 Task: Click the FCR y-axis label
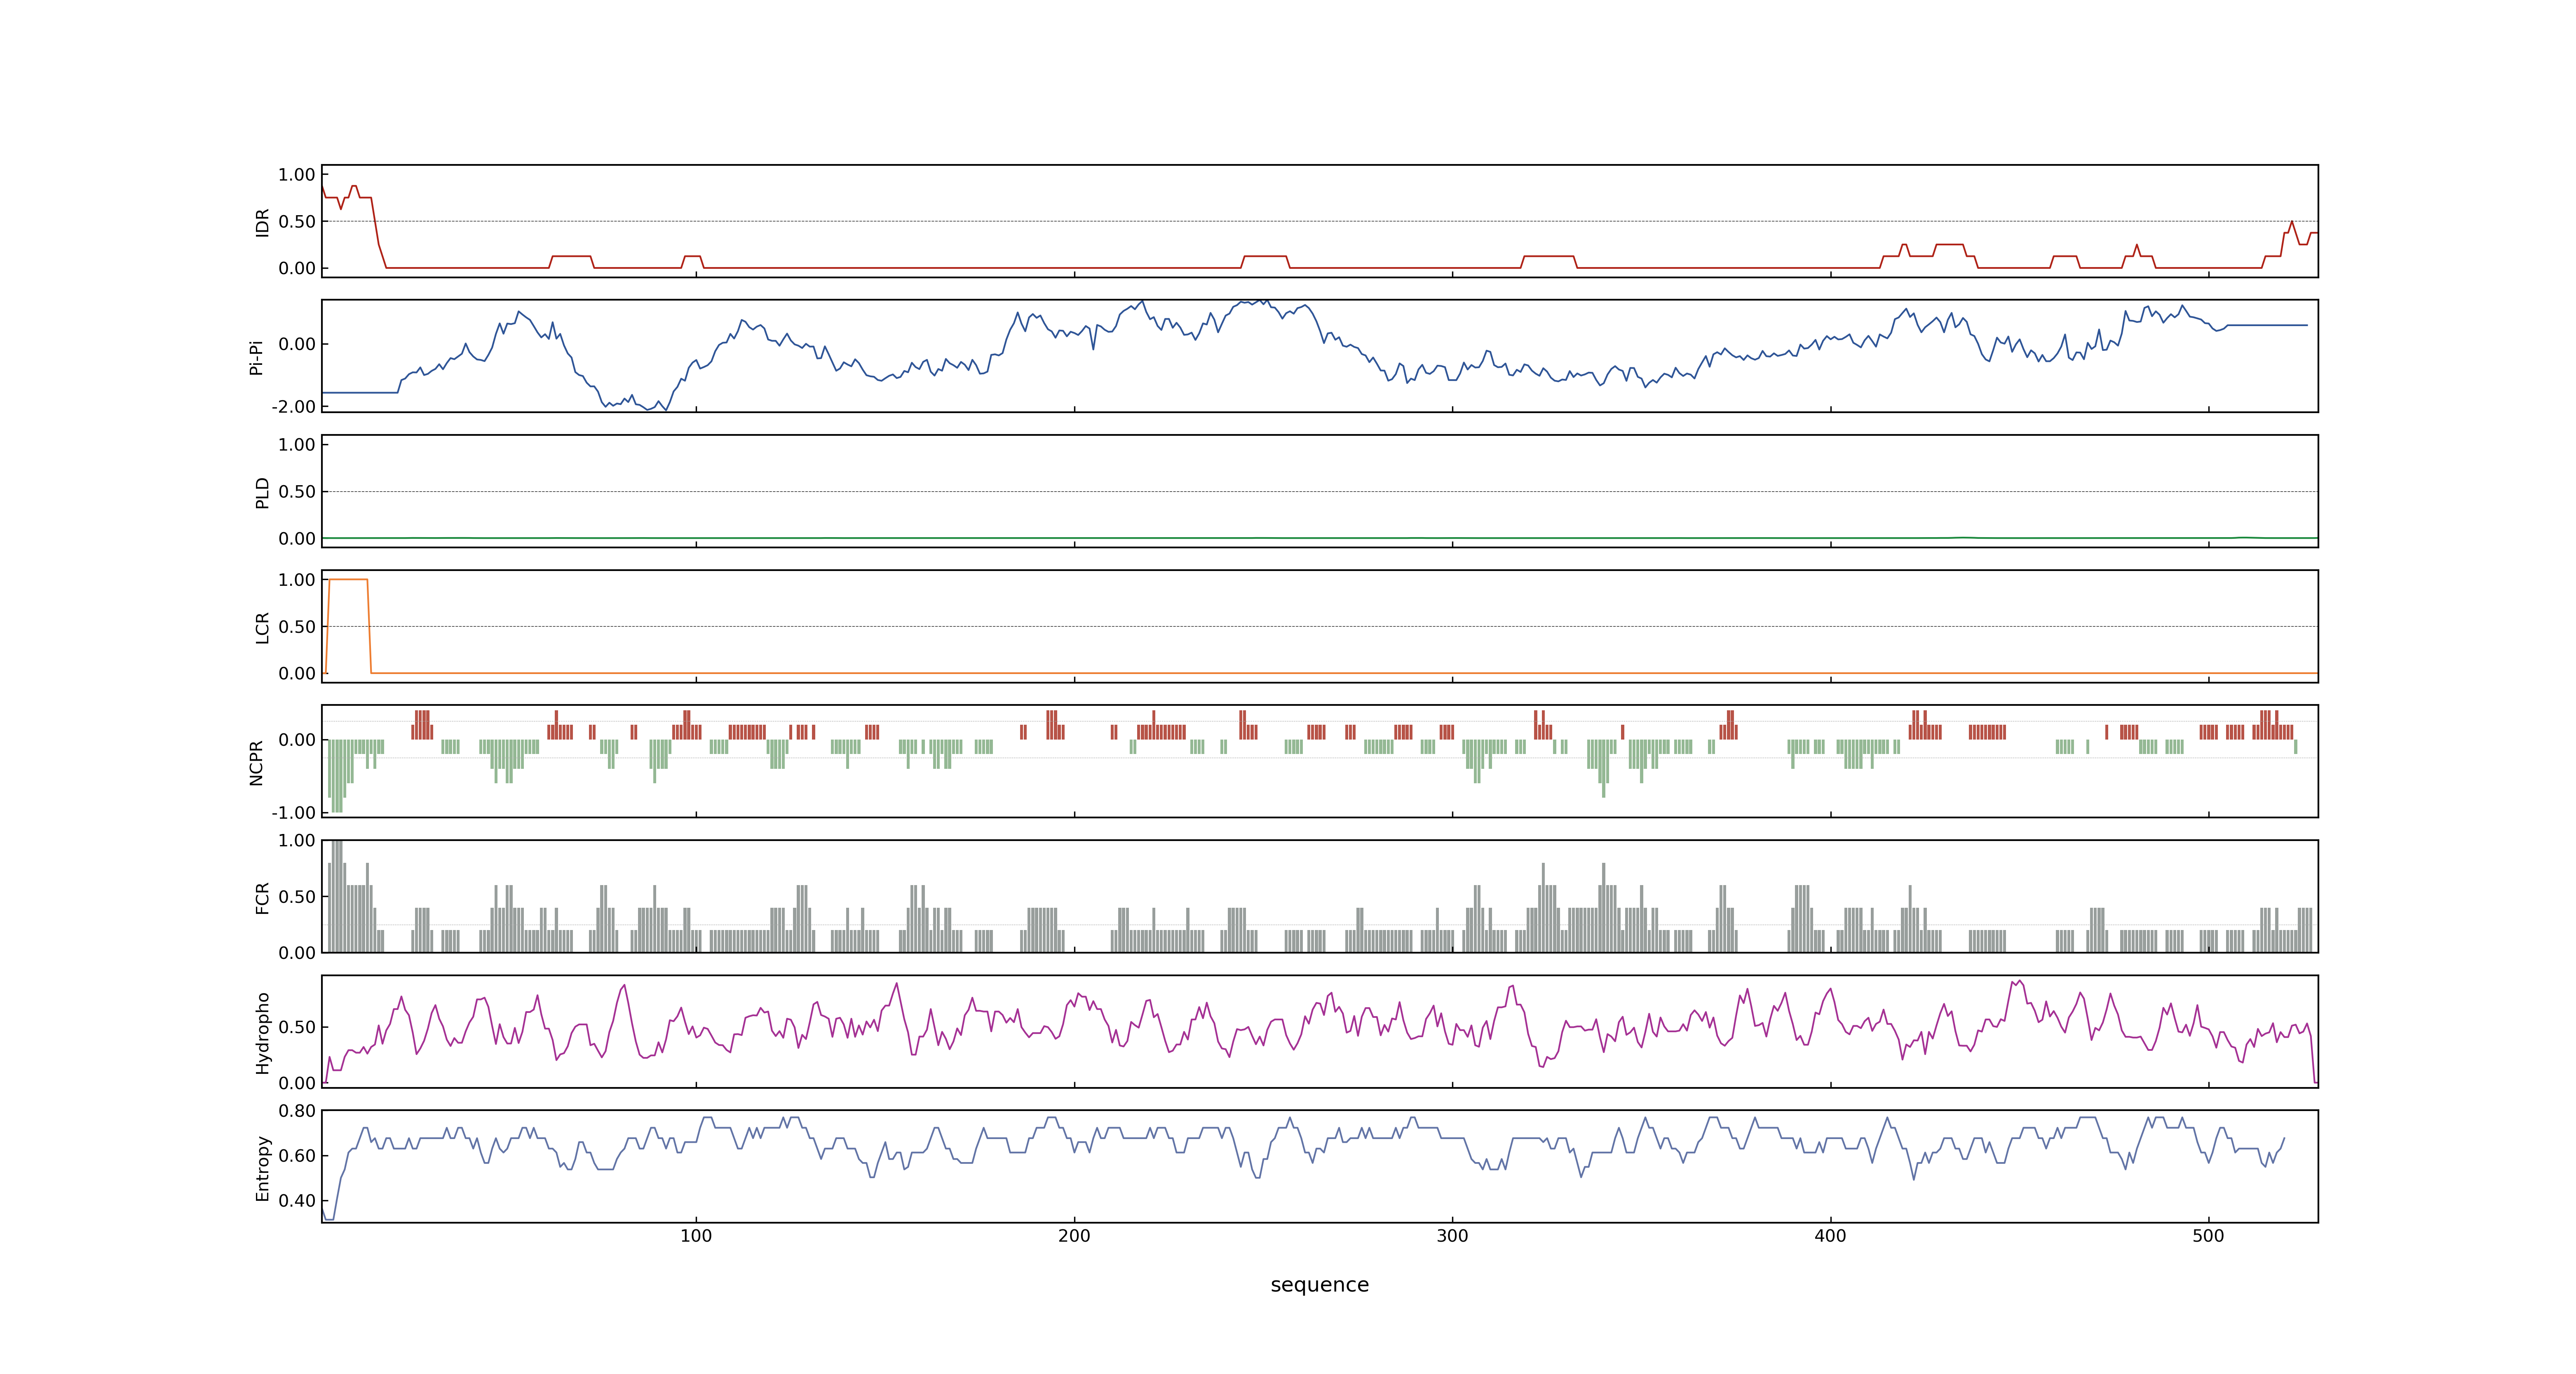(x=262, y=897)
